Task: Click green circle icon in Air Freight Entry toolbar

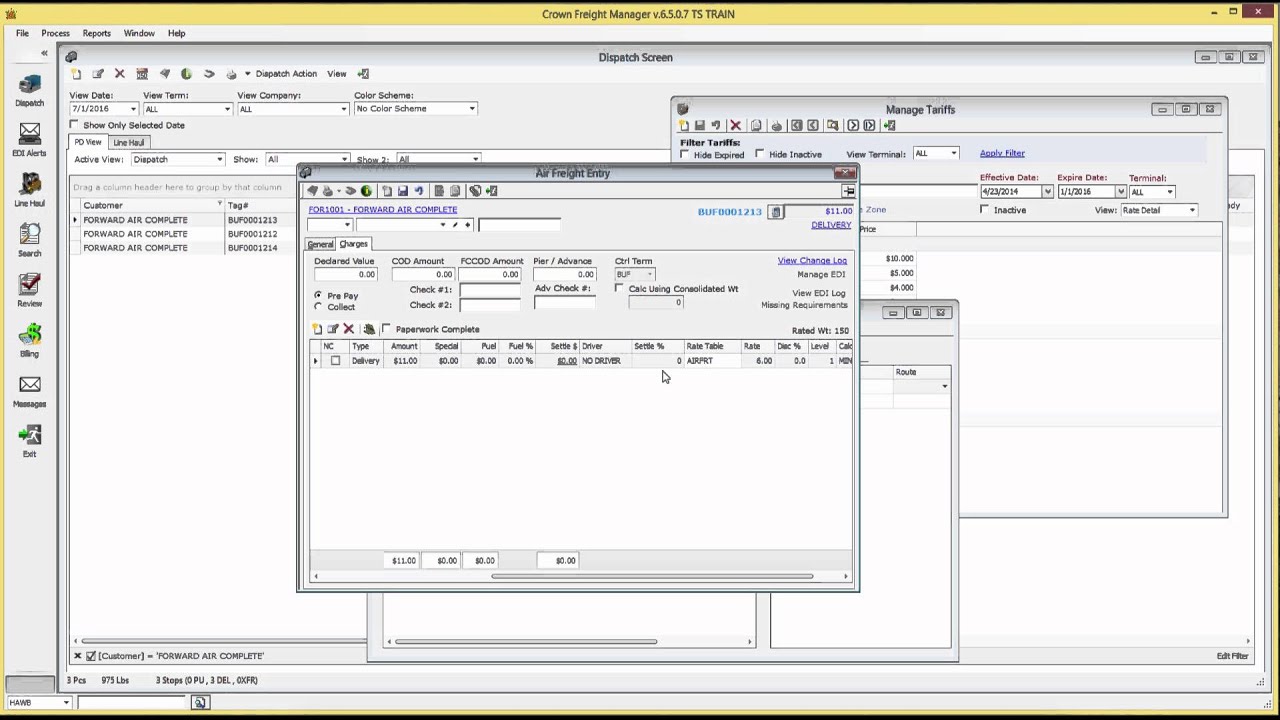Action: click(x=366, y=191)
